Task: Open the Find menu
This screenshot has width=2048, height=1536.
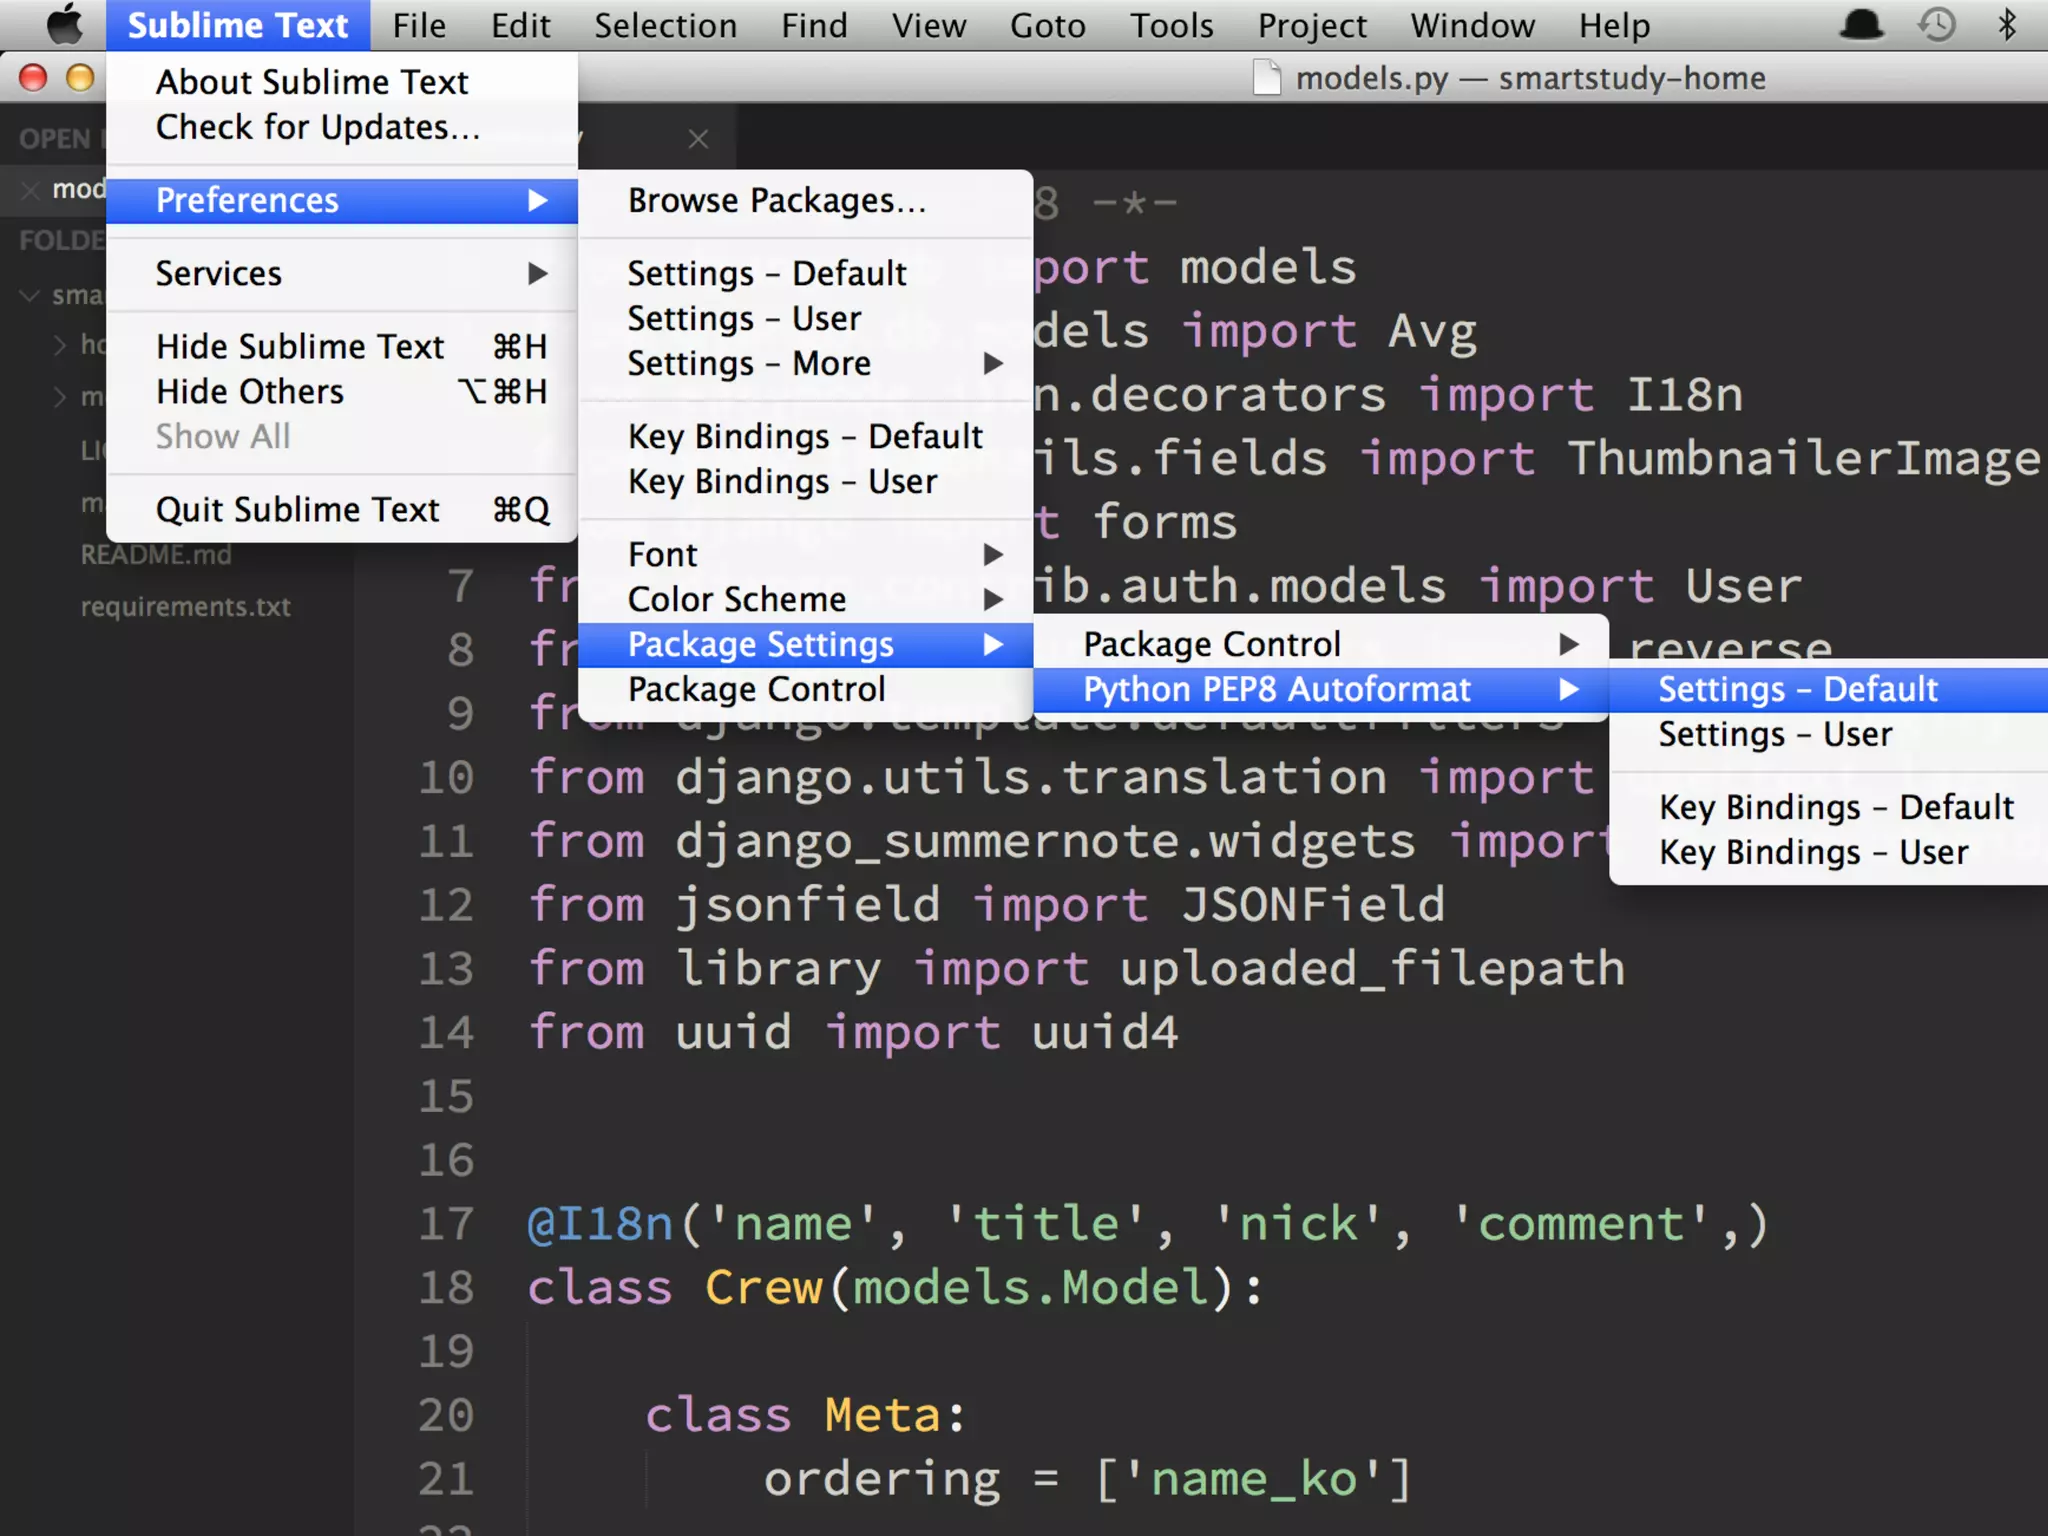Action: pyautogui.click(x=815, y=25)
